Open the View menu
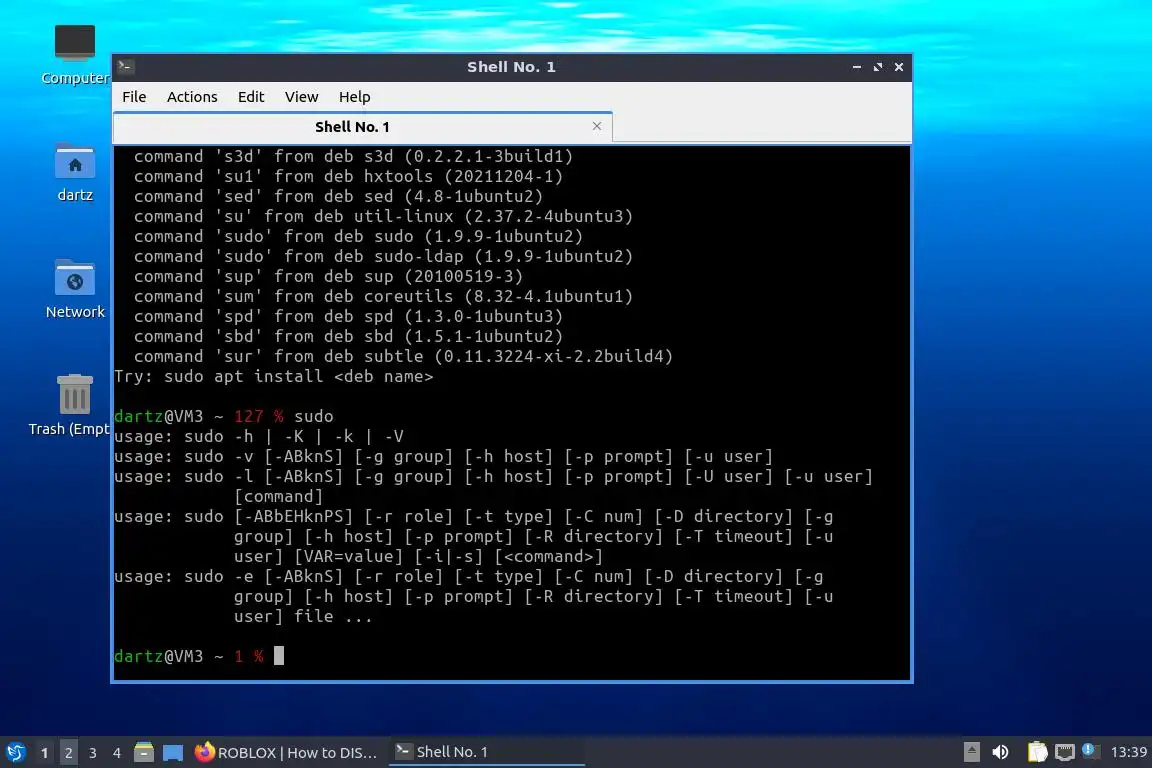 [x=301, y=97]
